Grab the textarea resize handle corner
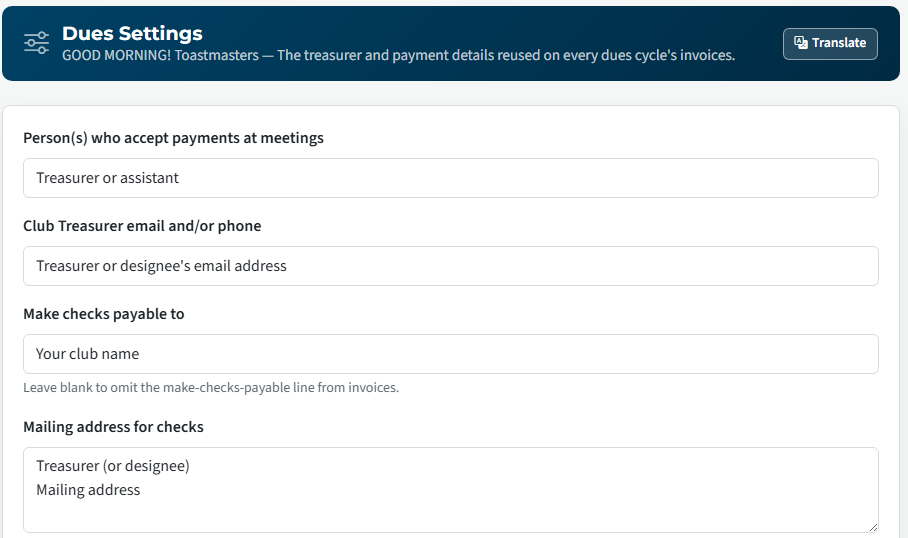The image size is (908, 538). 873,527
